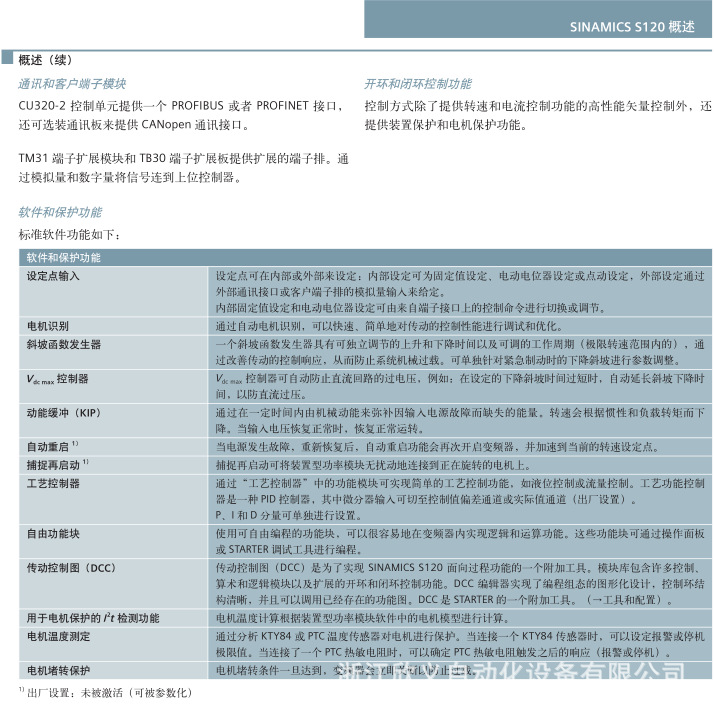
Task: Click the description starting '通过分析 KTY84 或 PTC'
Action: tap(460, 644)
